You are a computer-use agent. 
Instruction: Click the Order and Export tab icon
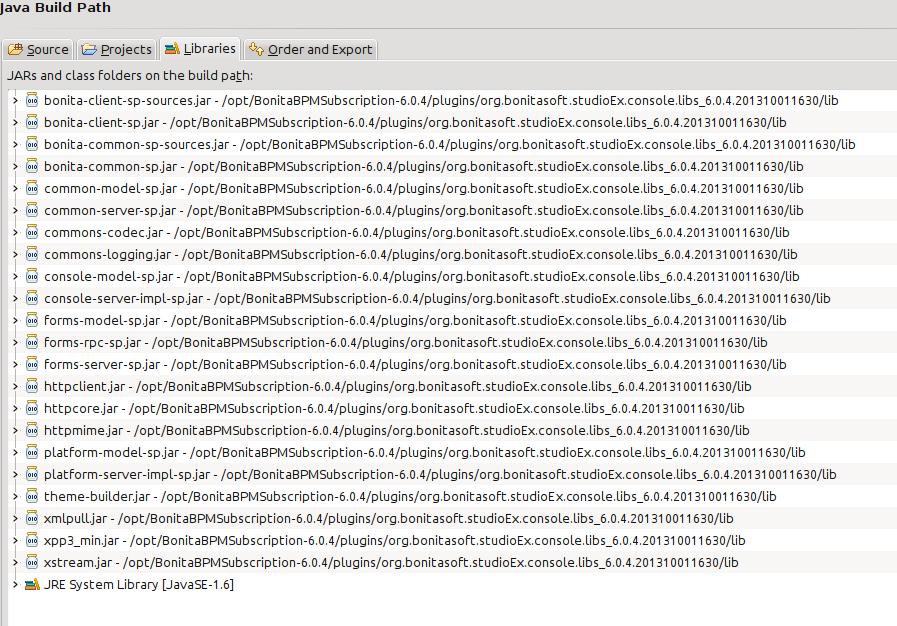click(x=256, y=49)
